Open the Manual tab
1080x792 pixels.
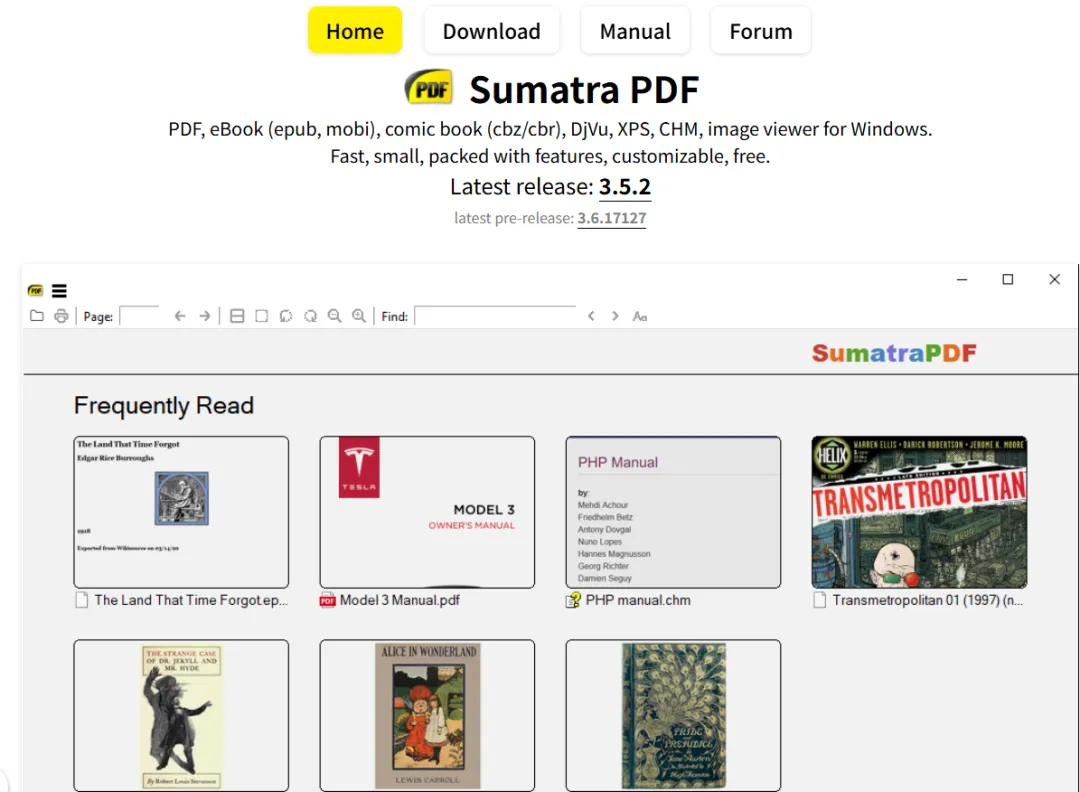click(635, 30)
